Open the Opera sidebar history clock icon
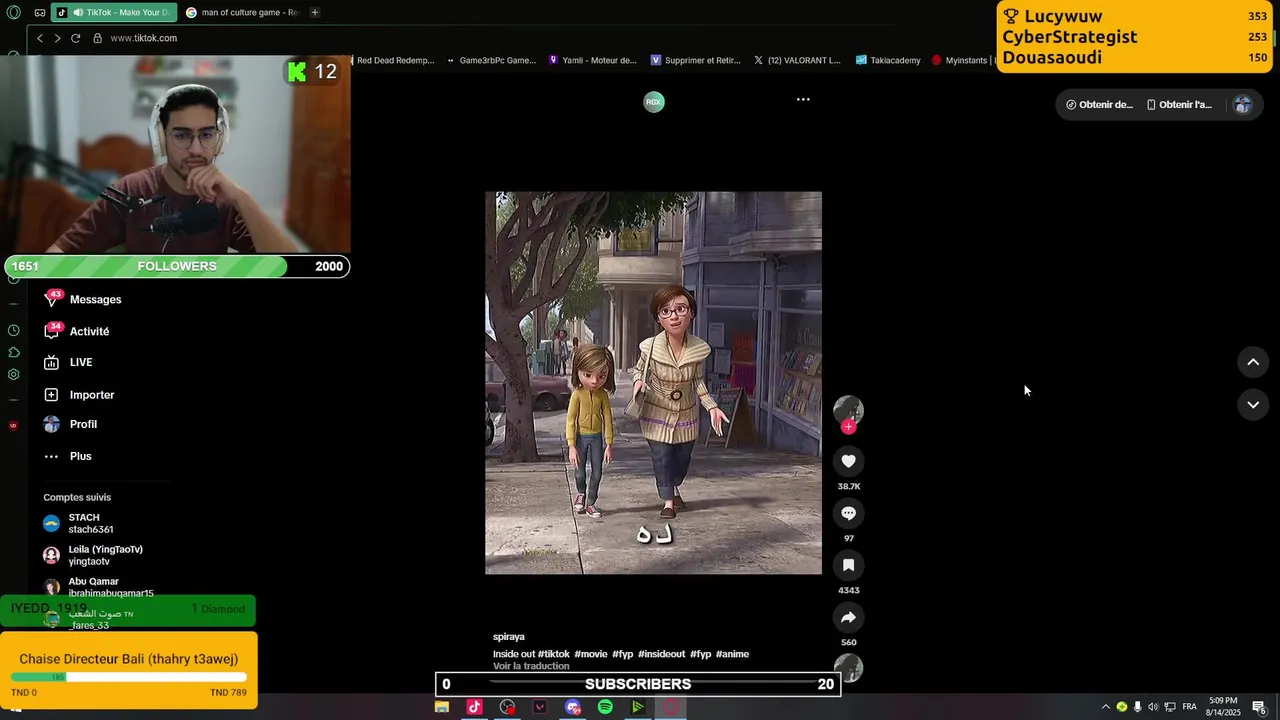This screenshot has height=720, width=1280. pos(13,330)
